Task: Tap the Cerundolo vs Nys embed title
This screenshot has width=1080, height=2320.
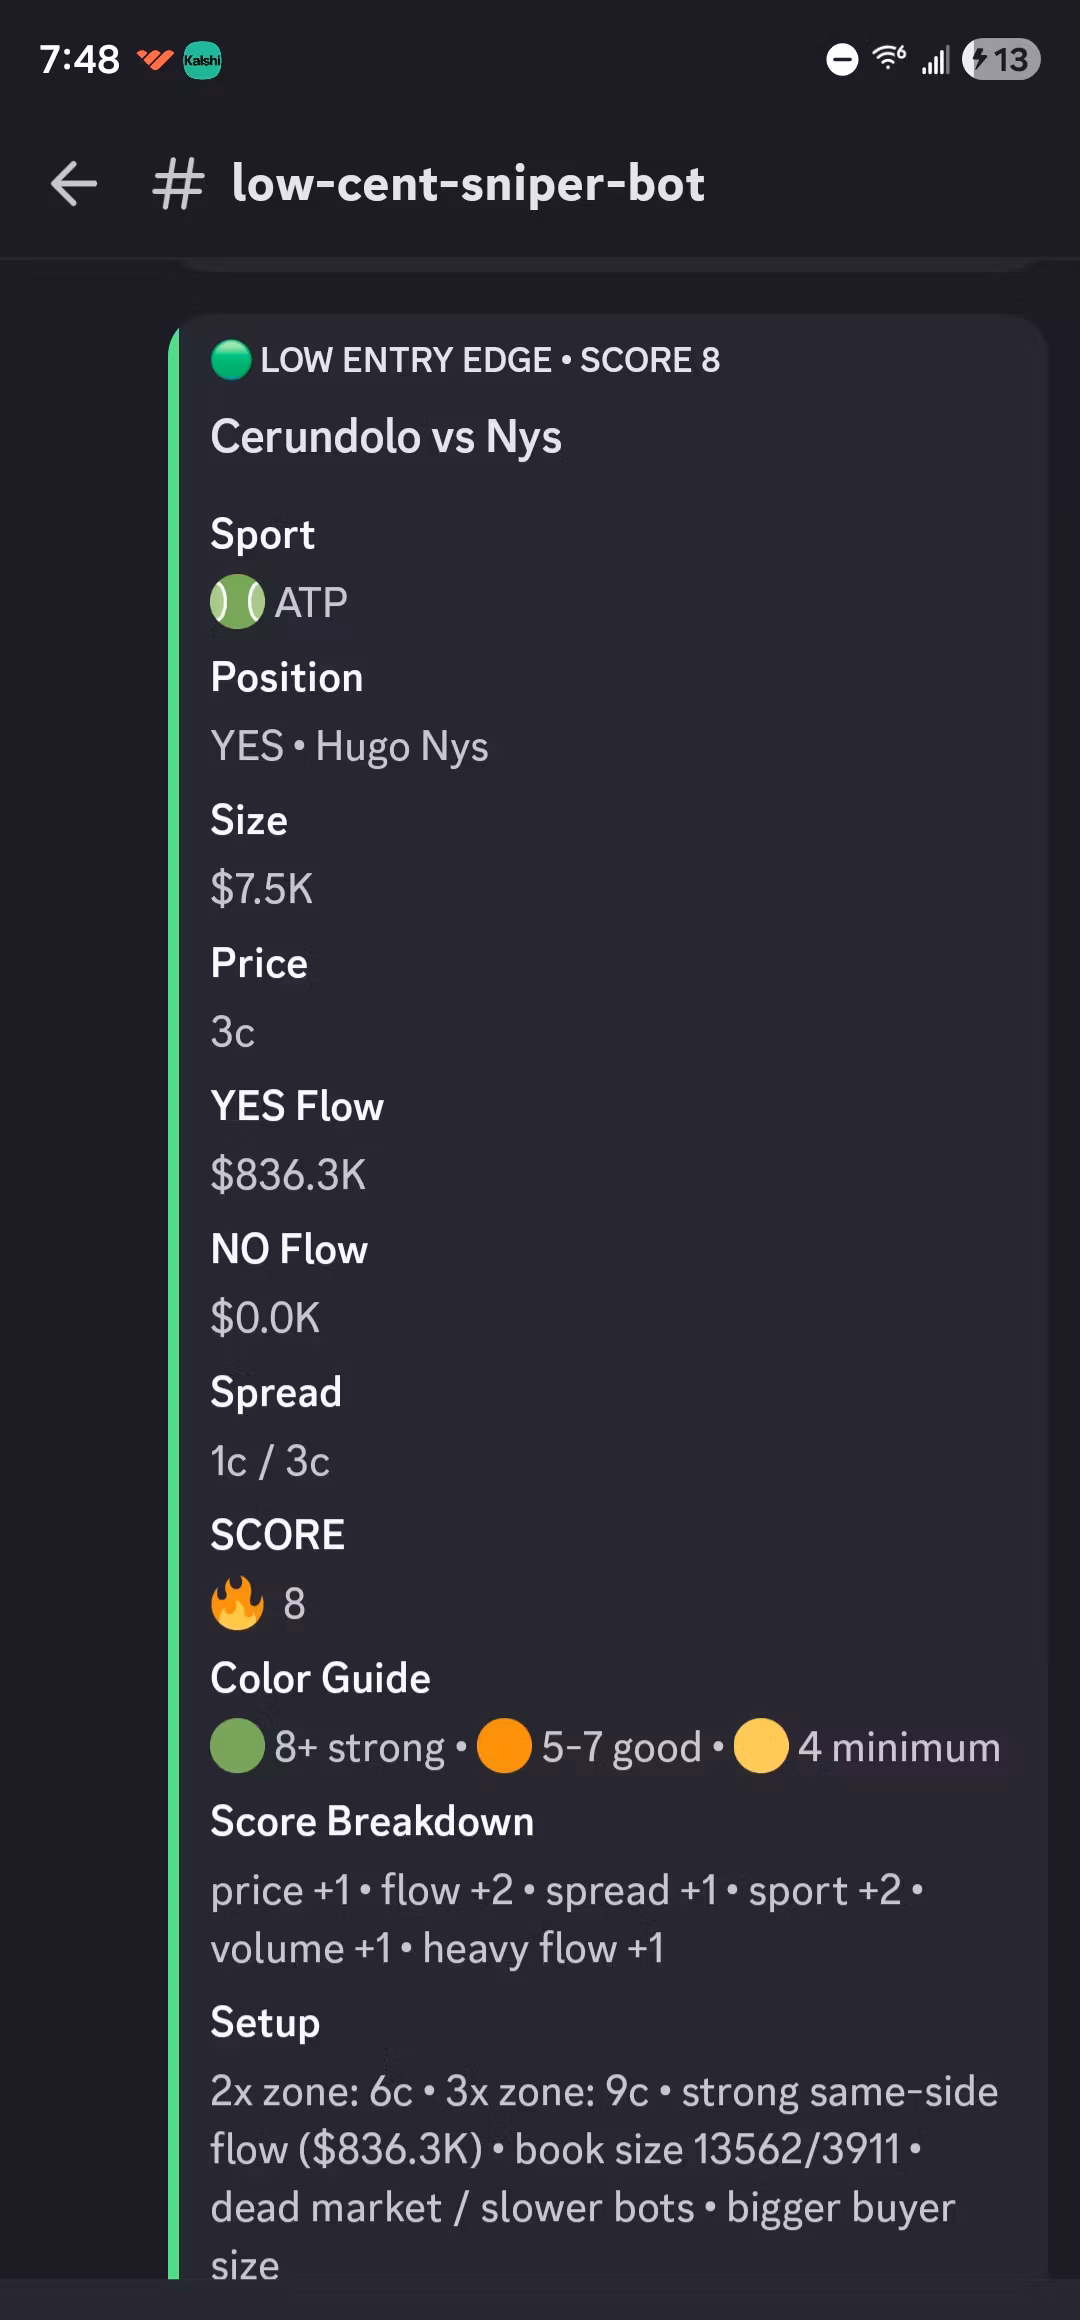Action: 386,437
